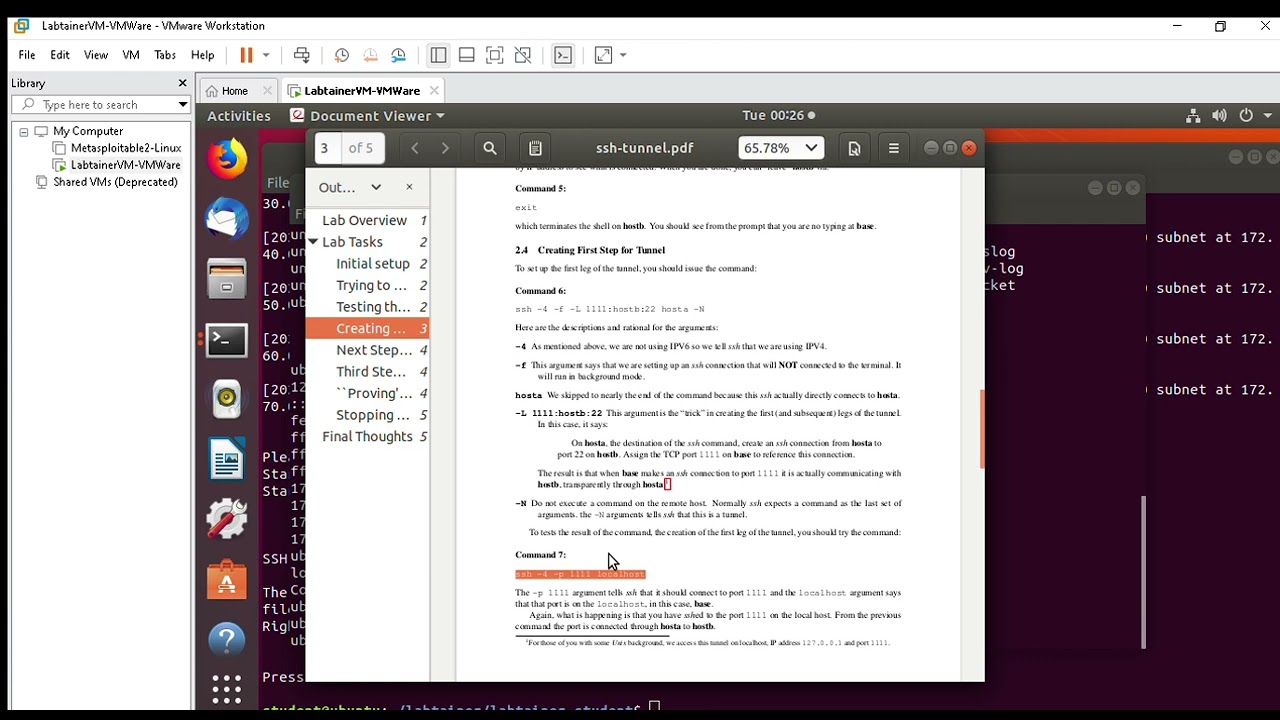
Task: Show applications grid in the dock
Action: click(227, 689)
